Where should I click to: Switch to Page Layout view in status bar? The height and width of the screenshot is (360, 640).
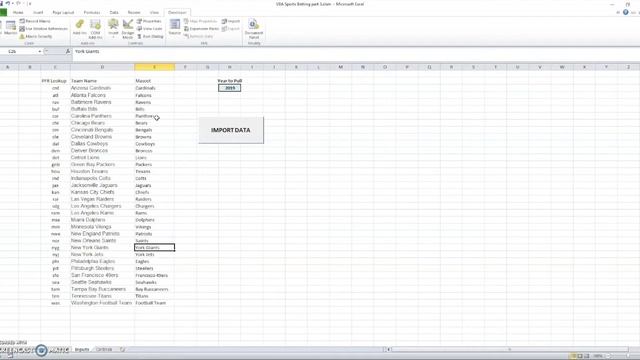pos(580,356)
